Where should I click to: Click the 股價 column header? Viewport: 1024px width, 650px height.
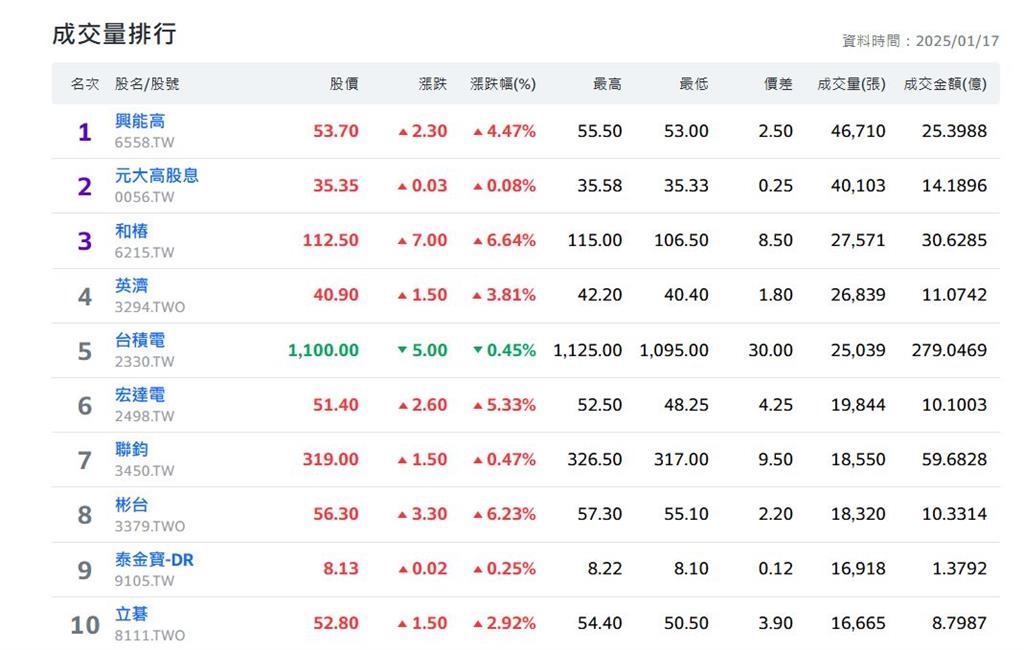pyautogui.click(x=344, y=84)
